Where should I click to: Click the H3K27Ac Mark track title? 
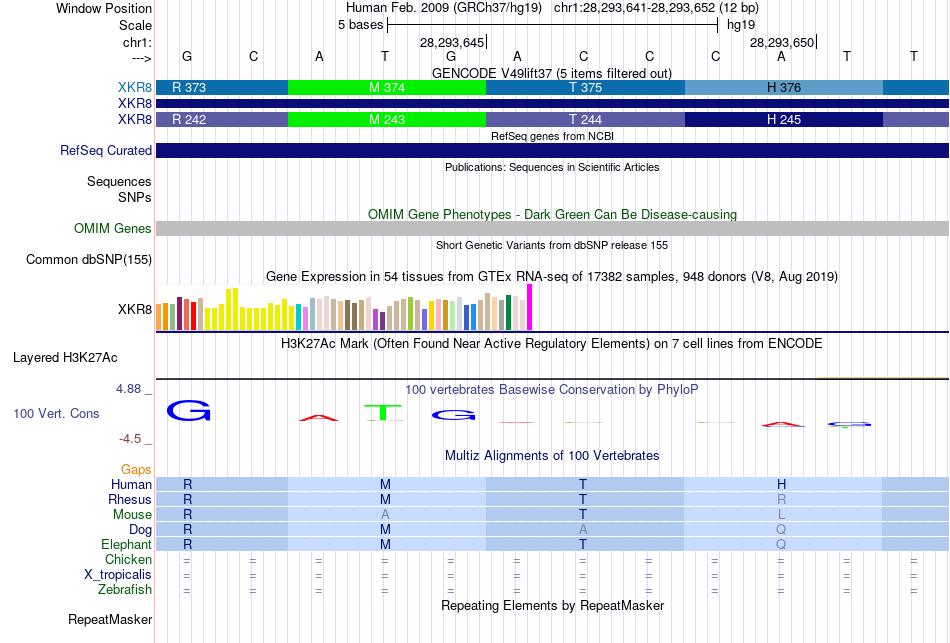(552, 344)
